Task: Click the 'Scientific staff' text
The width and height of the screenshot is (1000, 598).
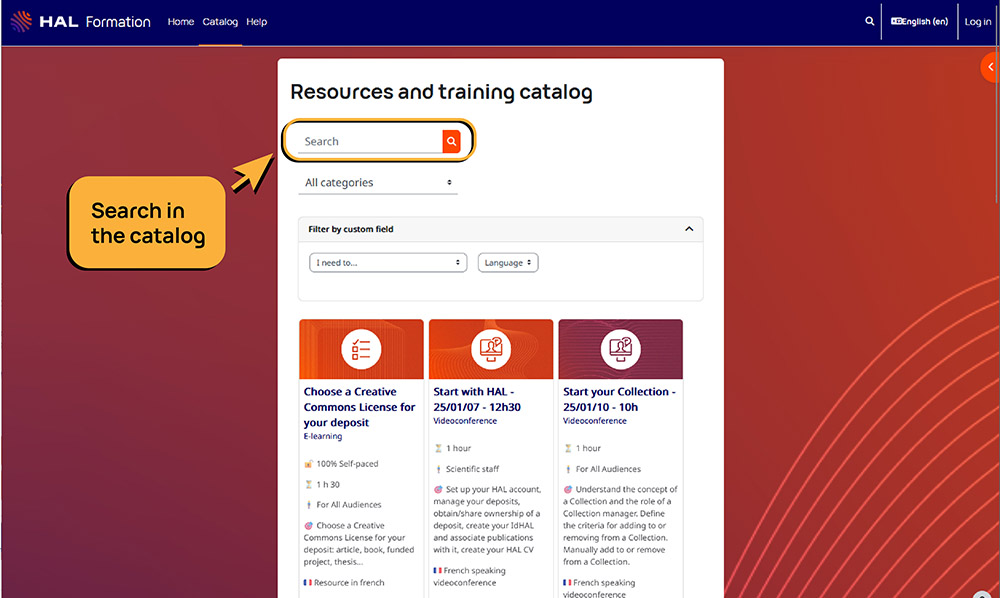Action: pyautogui.click(x=472, y=469)
